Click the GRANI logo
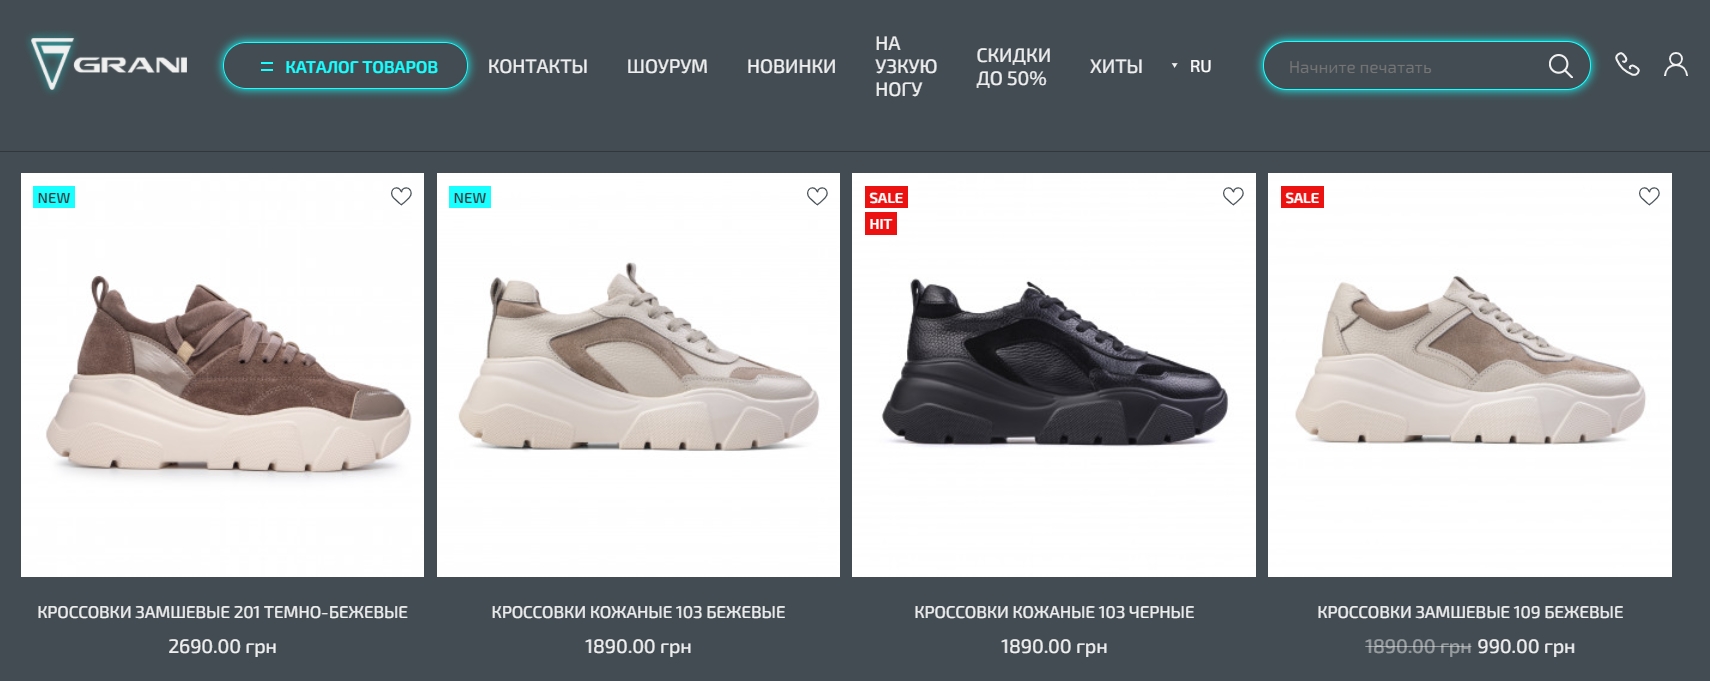1710x681 pixels. coord(109,65)
